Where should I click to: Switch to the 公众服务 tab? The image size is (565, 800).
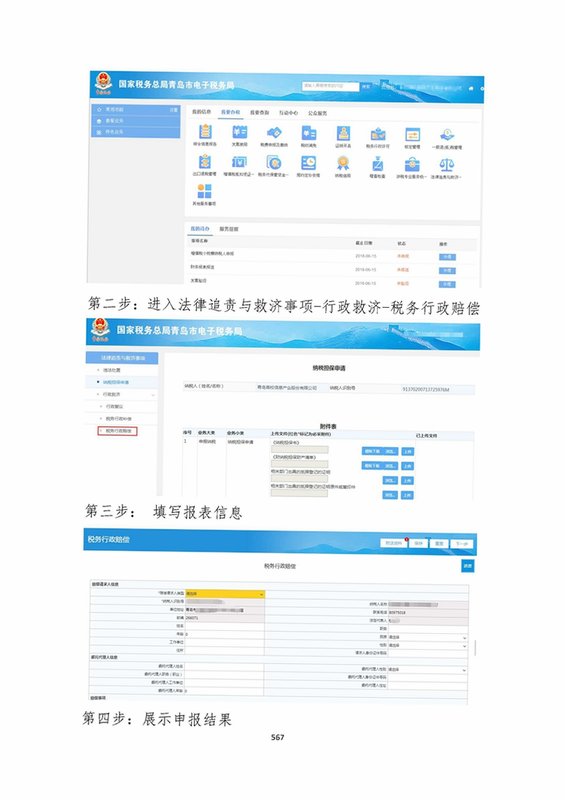317,113
